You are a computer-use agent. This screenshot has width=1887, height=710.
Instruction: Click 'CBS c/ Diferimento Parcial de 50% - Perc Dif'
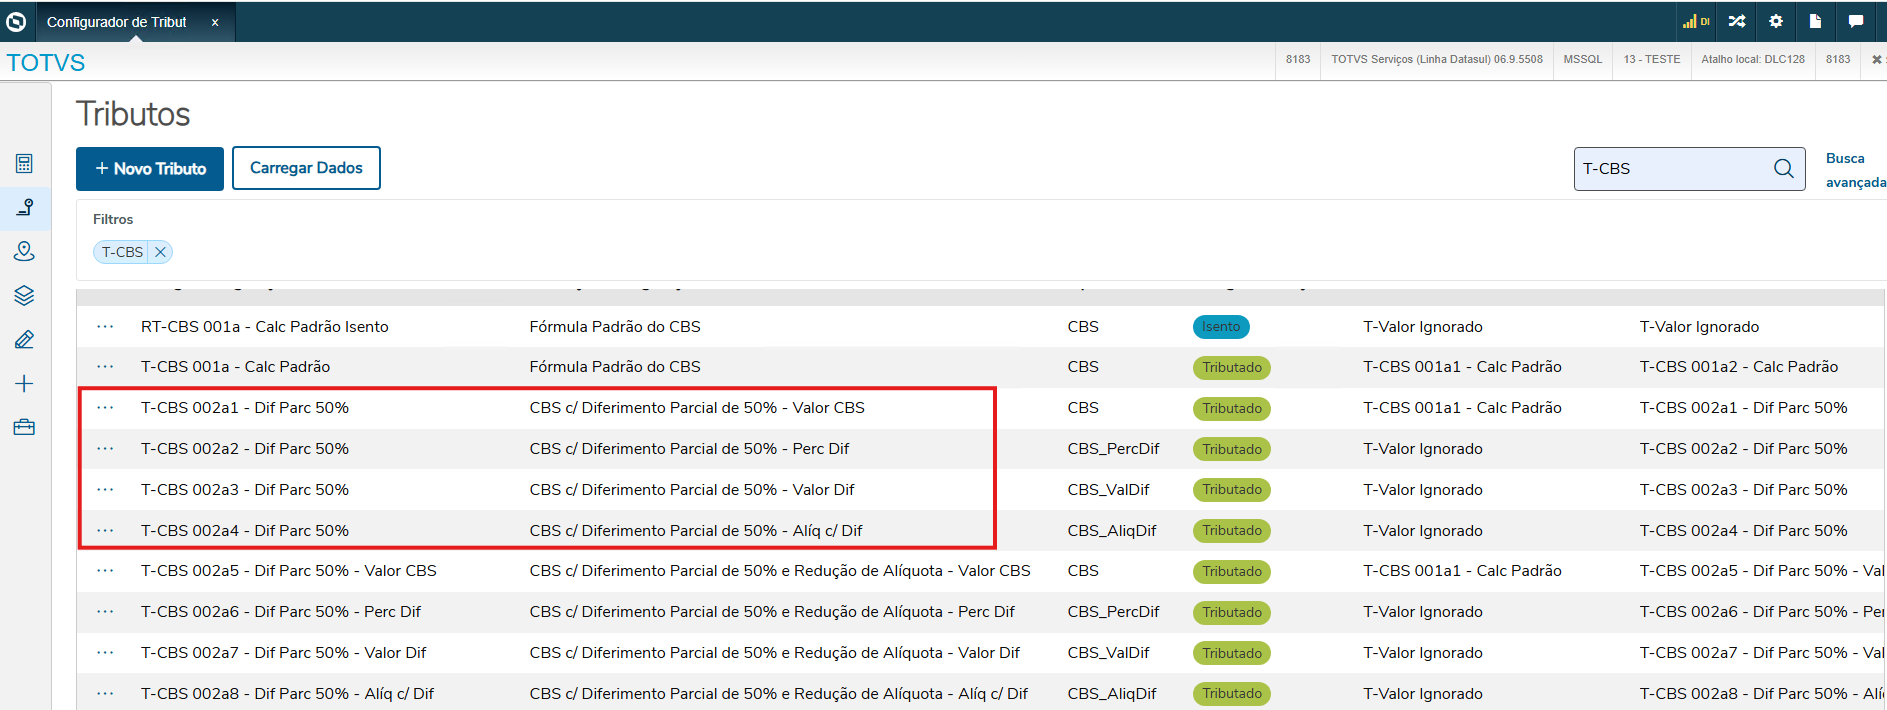tap(689, 449)
